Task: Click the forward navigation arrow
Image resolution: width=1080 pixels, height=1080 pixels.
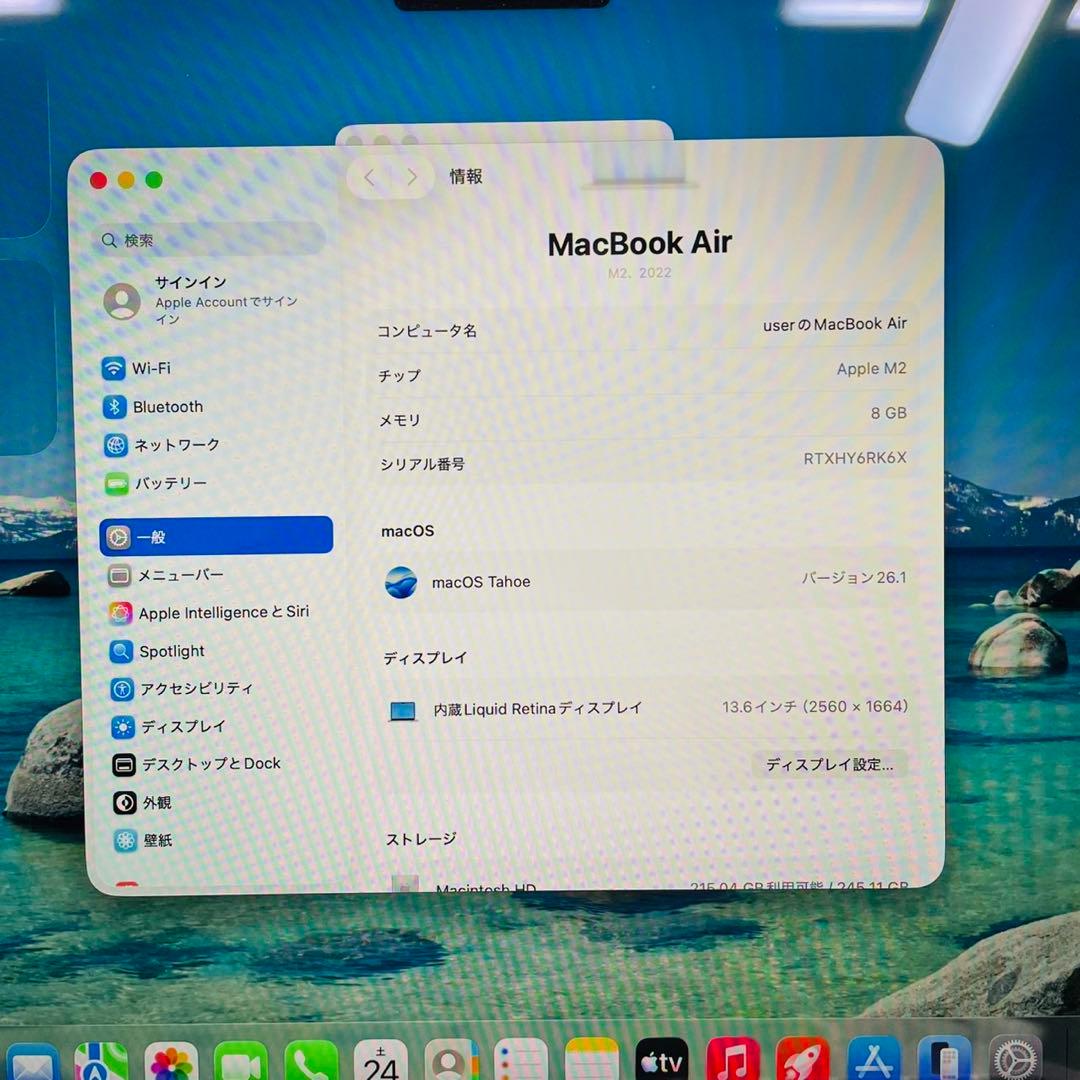Action: pyautogui.click(x=412, y=176)
